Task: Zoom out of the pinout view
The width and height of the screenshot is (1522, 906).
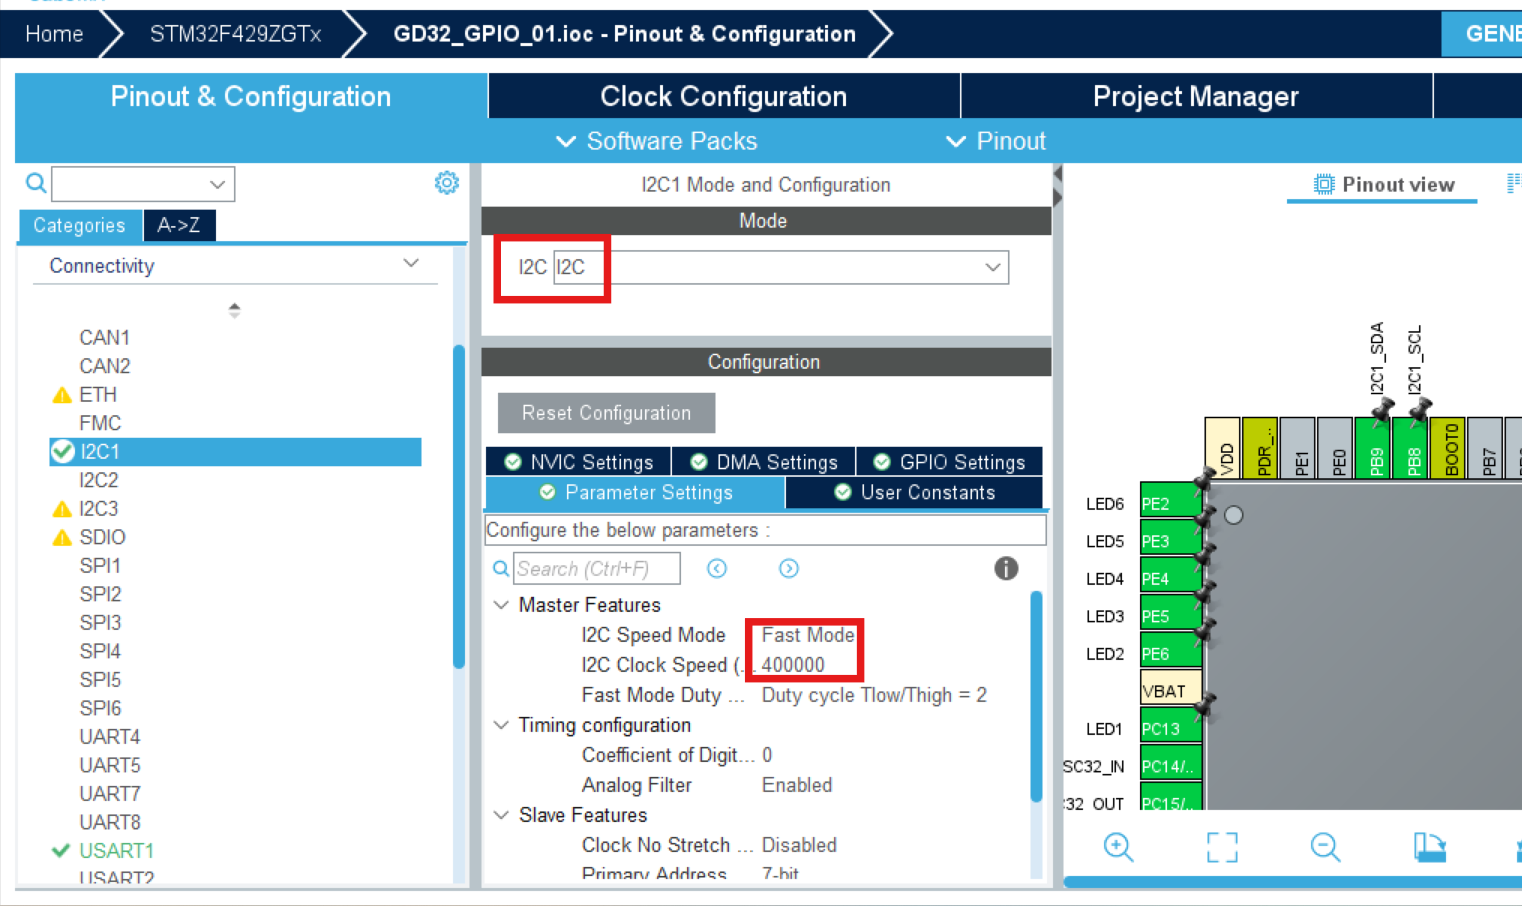Action: point(1325,847)
